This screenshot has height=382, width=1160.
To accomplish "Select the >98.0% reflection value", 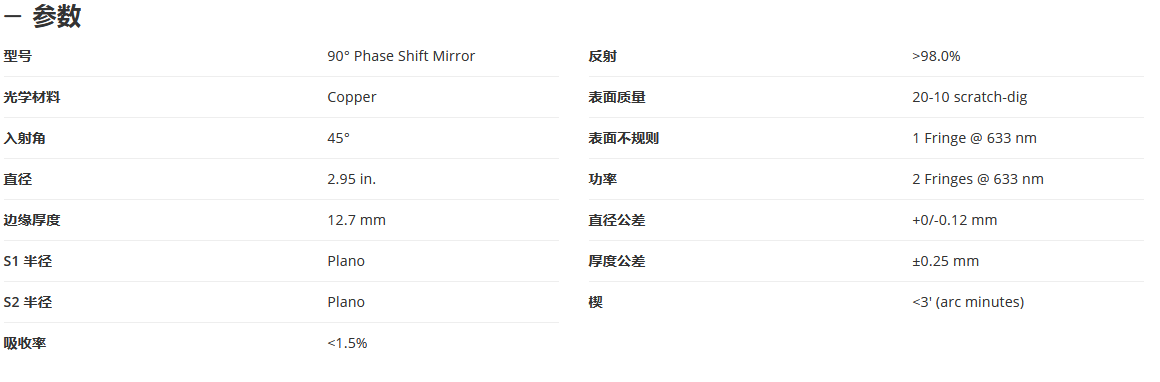I will click(936, 56).
